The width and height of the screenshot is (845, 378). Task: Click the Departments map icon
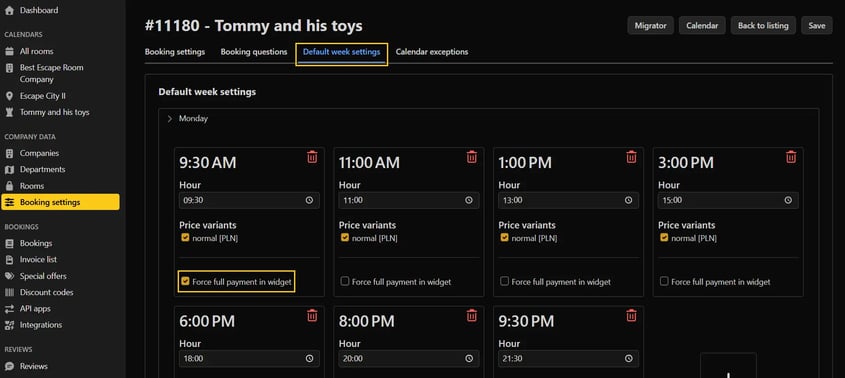point(9,169)
